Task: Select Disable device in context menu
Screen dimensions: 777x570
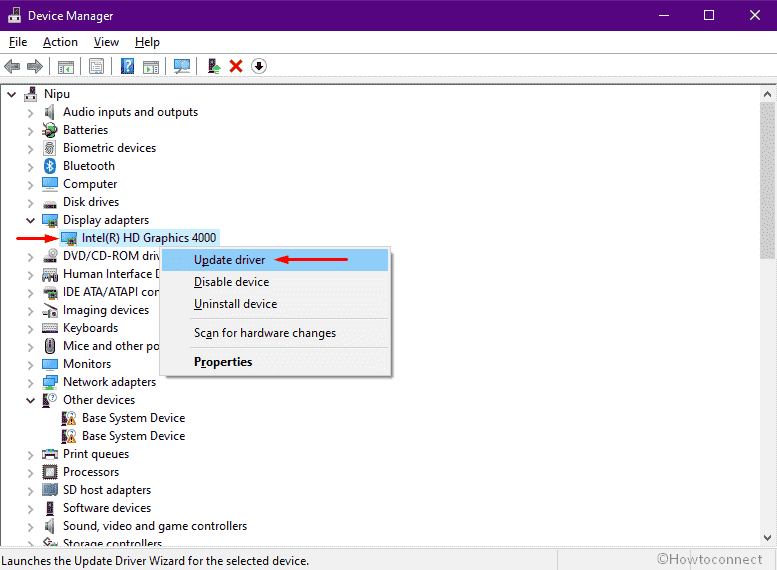Action: point(231,282)
